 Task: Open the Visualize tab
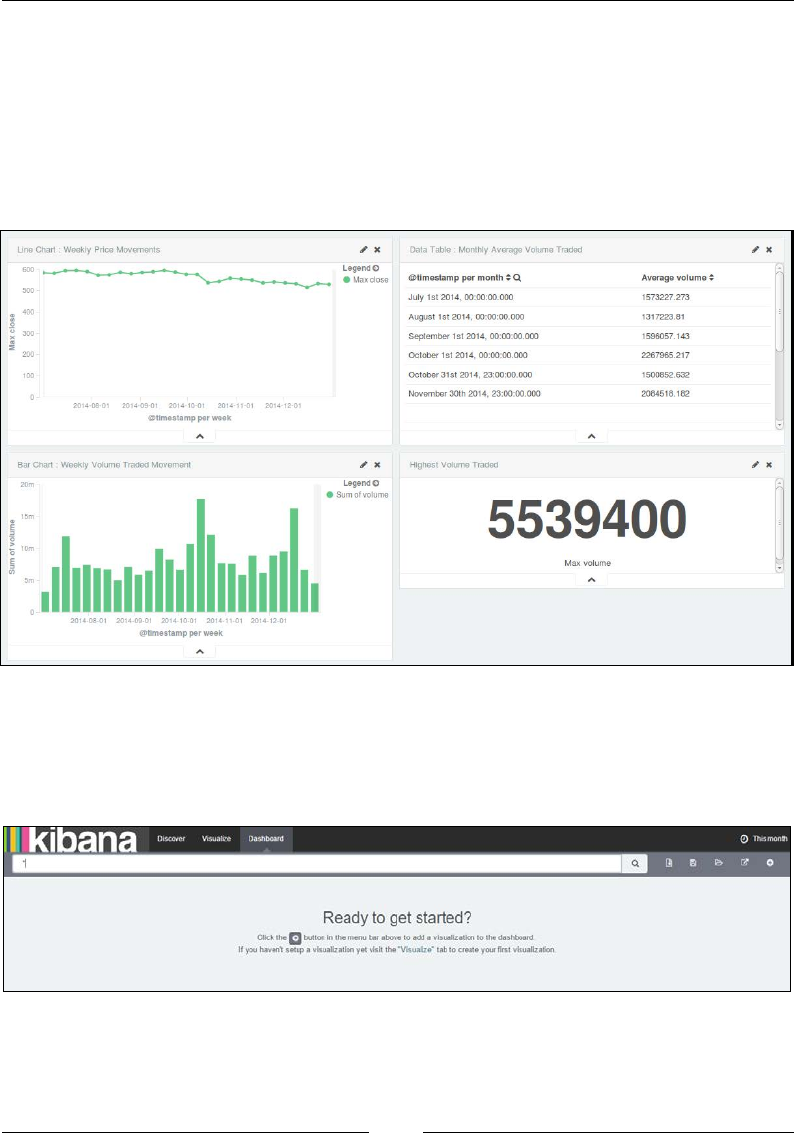(216, 839)
